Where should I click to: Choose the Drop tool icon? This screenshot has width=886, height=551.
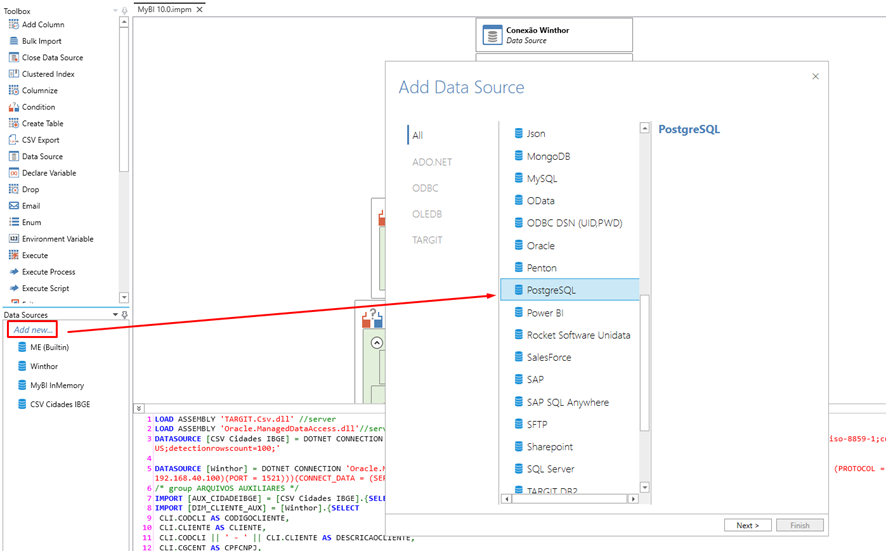pyautogui.click(x=14, y=189)
